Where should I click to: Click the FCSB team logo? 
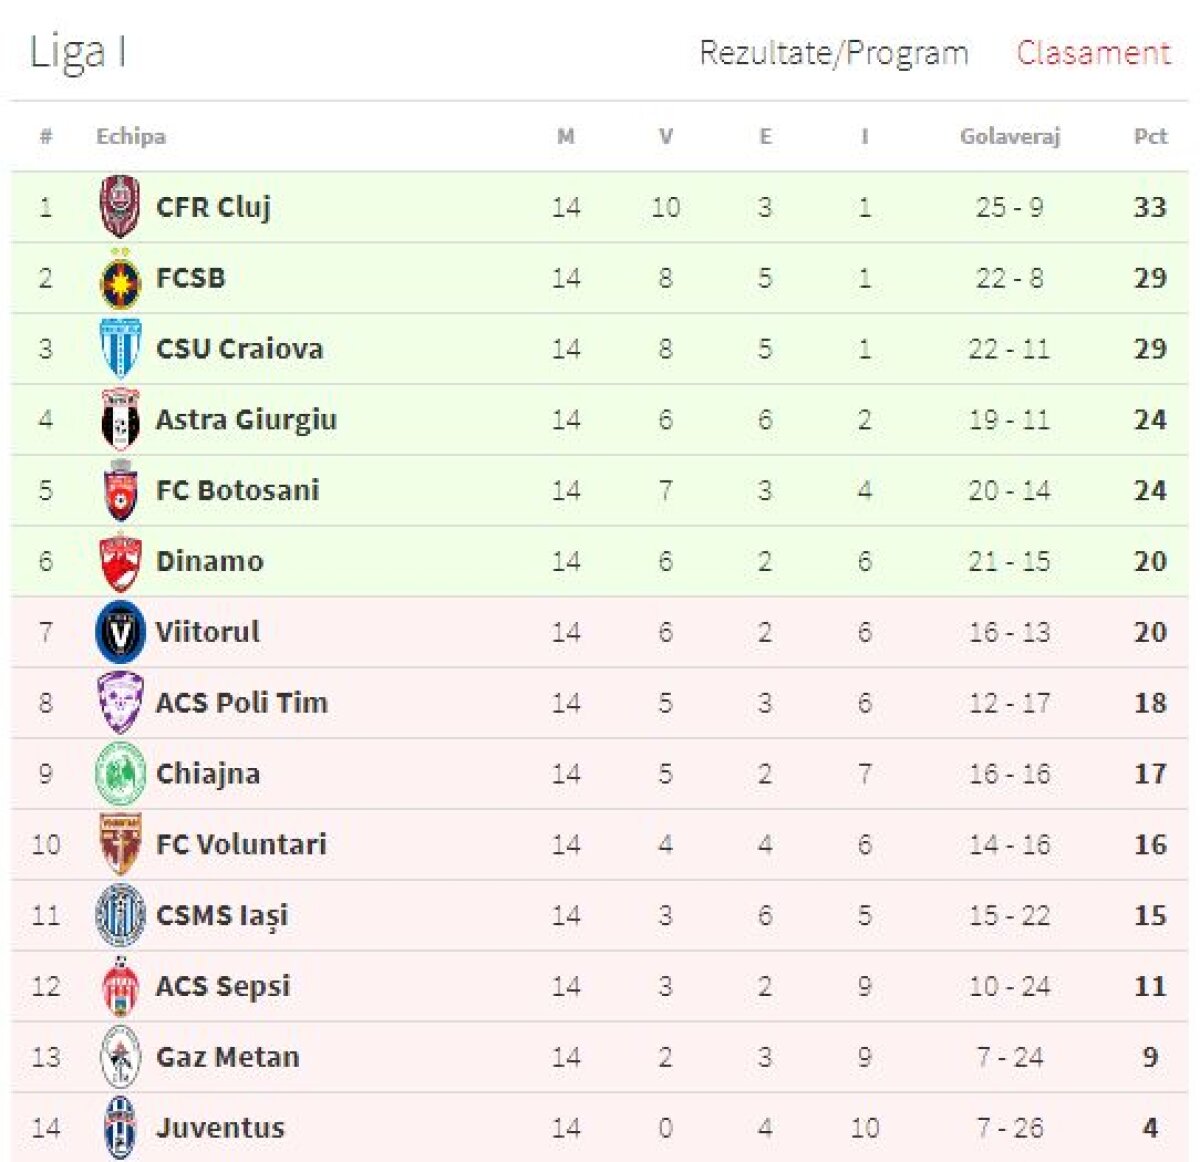pos(120,279)
